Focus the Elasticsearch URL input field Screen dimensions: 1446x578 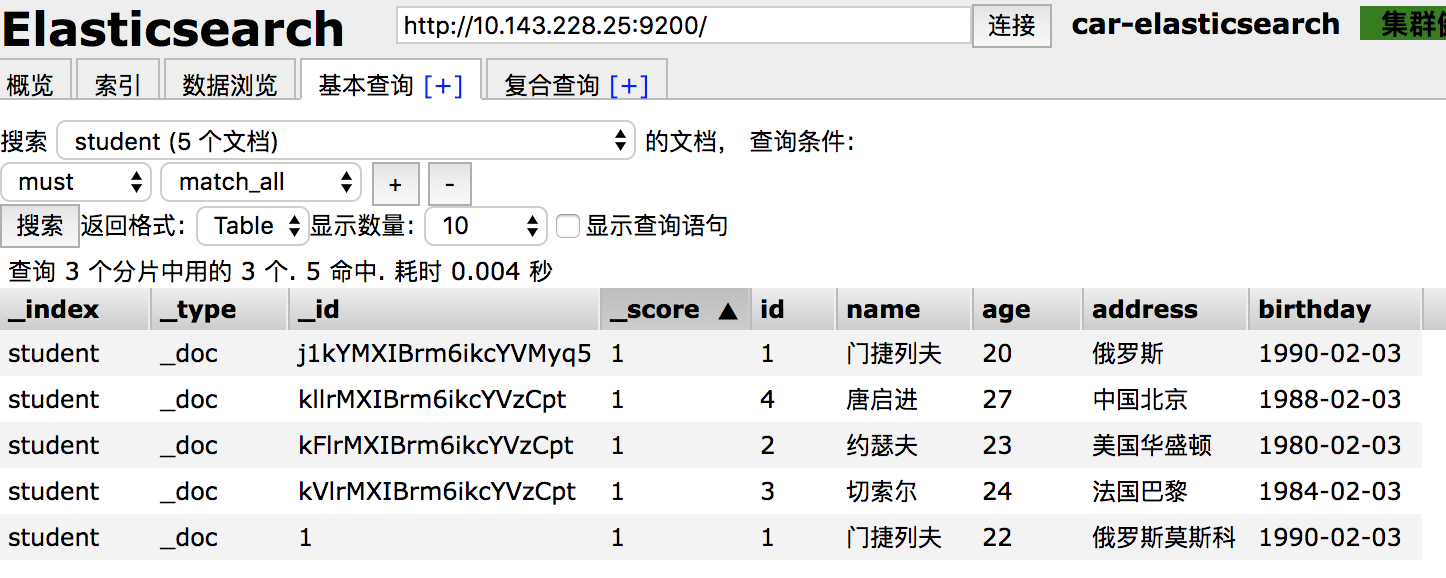(684, 25)
